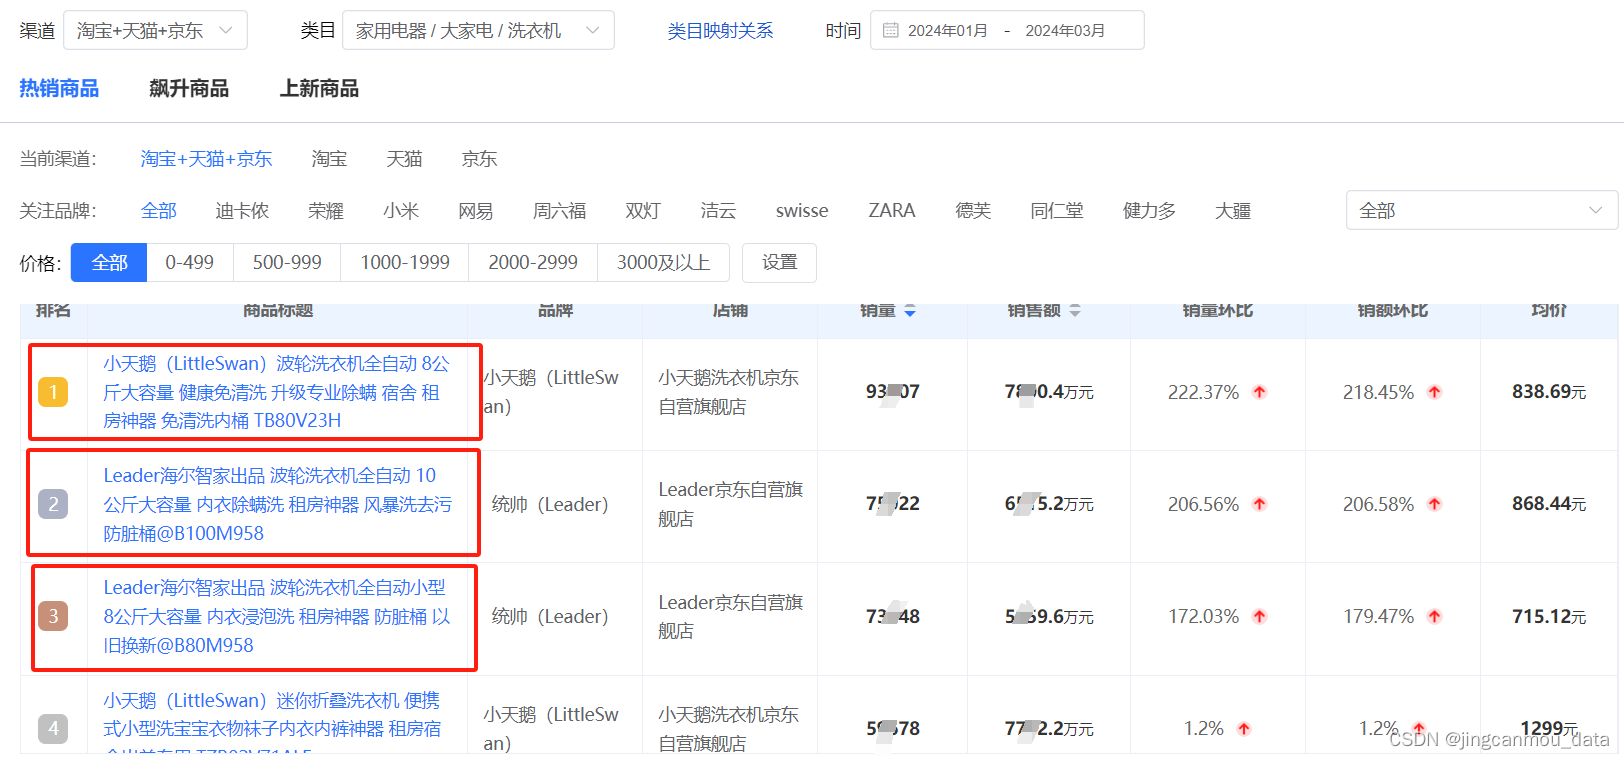The width and height of the screenshot is (1624, 759).
Task: Click brand 统帅 (Leader) in row 3
Action: [x=549, y=617]
